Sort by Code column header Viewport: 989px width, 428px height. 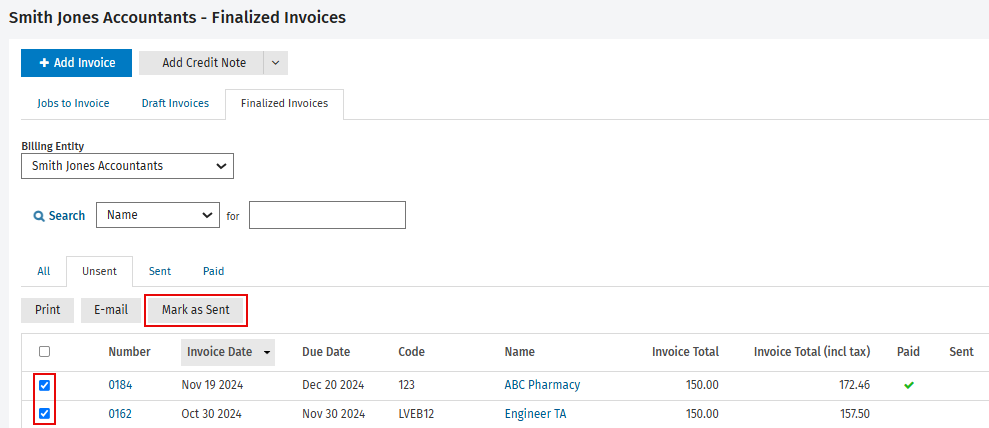(412, 352)
